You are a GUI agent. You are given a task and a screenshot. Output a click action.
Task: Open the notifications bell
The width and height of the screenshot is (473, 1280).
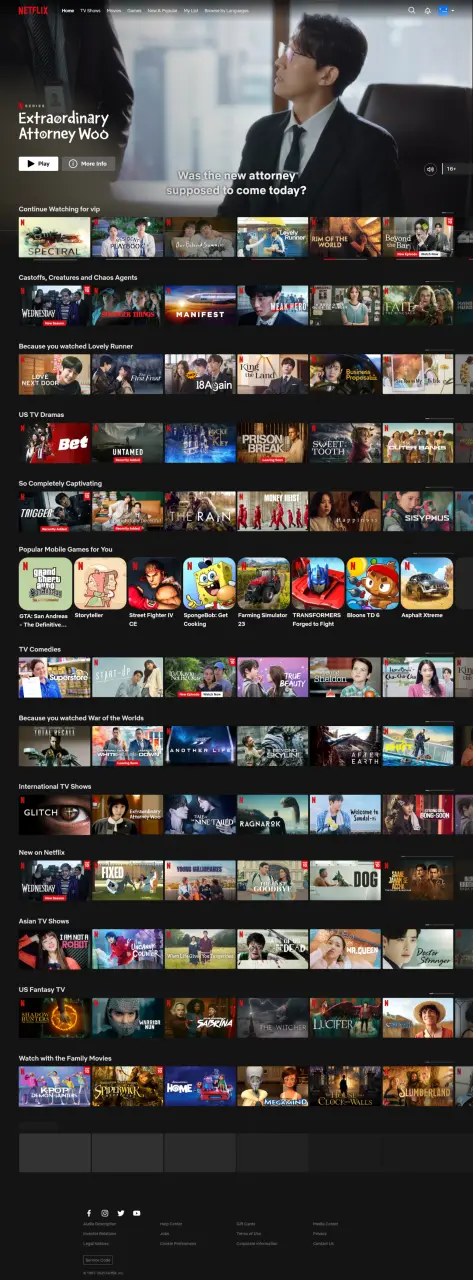click(x=428, y=10)
